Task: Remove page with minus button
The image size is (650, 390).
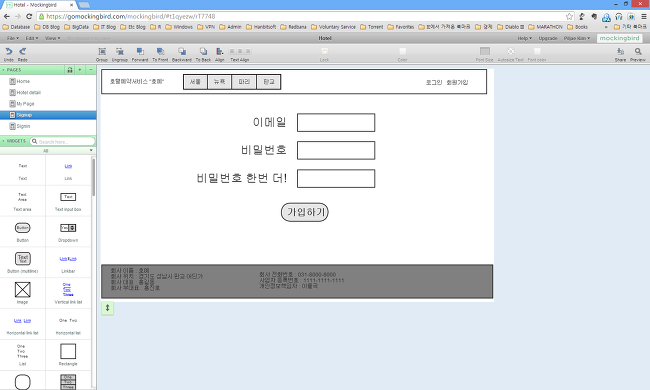Action: click(91, 70)
